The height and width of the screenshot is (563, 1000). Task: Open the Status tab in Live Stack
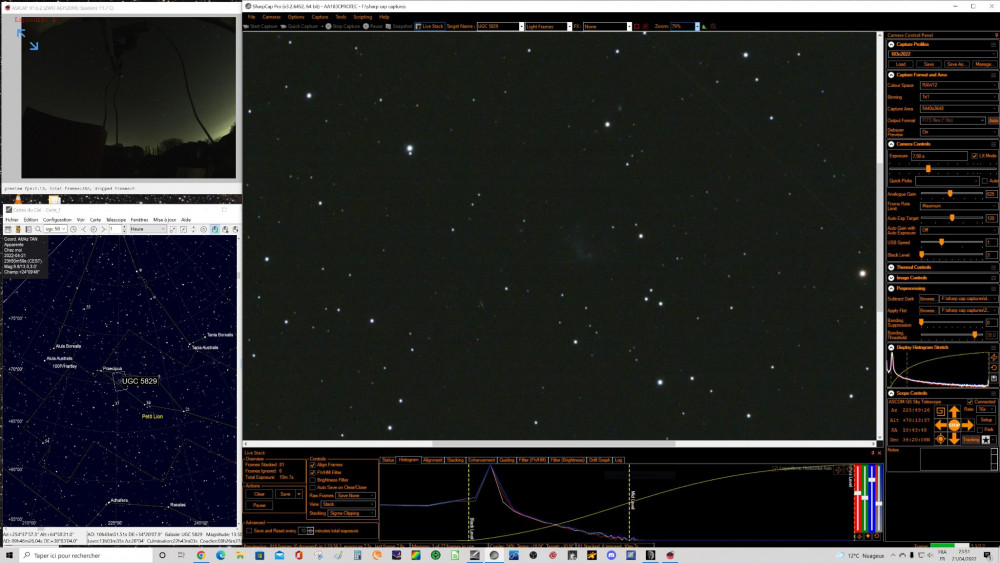[388, 460]
